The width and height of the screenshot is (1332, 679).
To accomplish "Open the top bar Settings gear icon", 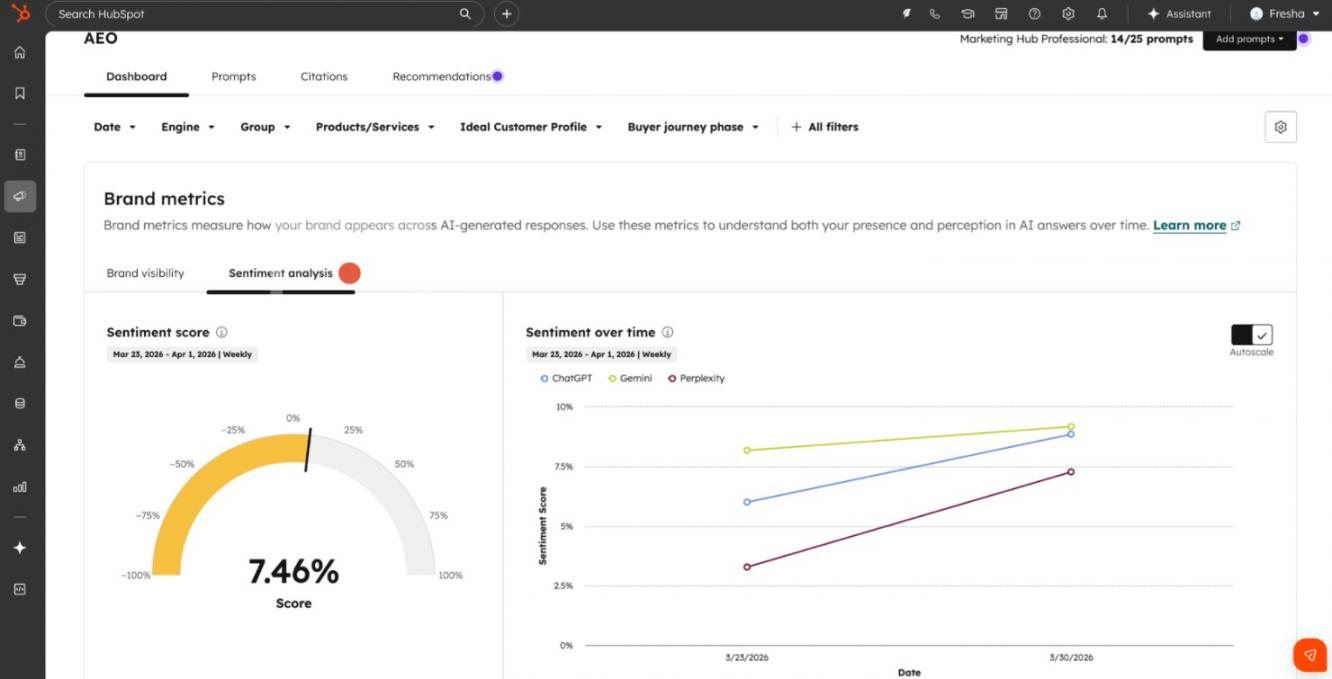I will (x=1068, y=14).
